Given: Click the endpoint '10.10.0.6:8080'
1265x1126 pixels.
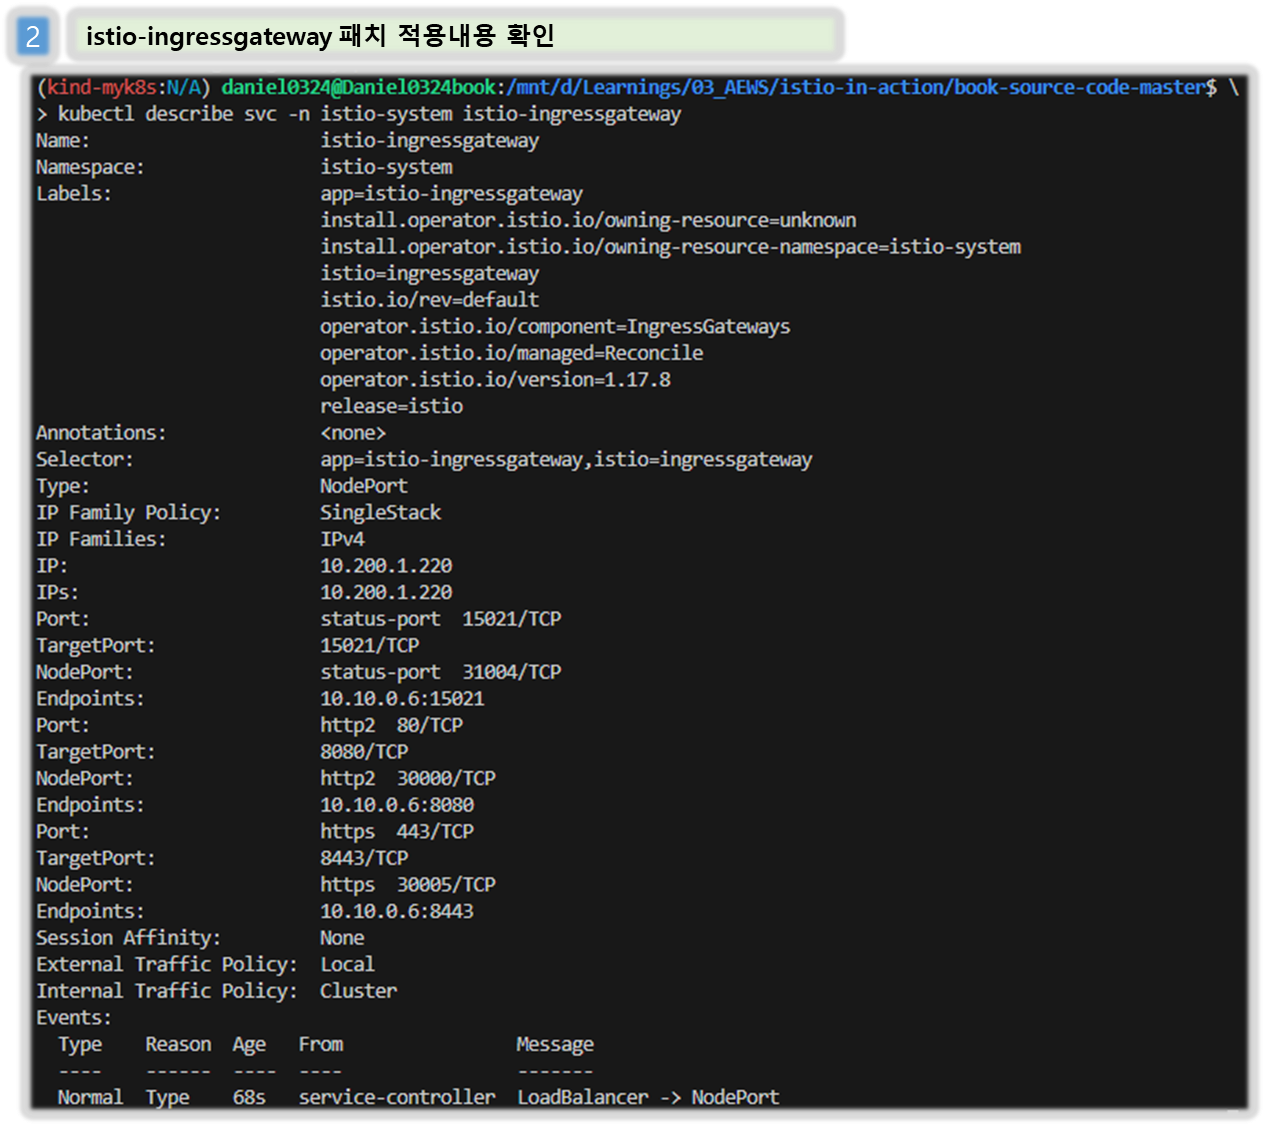Looking at the screenshot, I should pos(397,805).
